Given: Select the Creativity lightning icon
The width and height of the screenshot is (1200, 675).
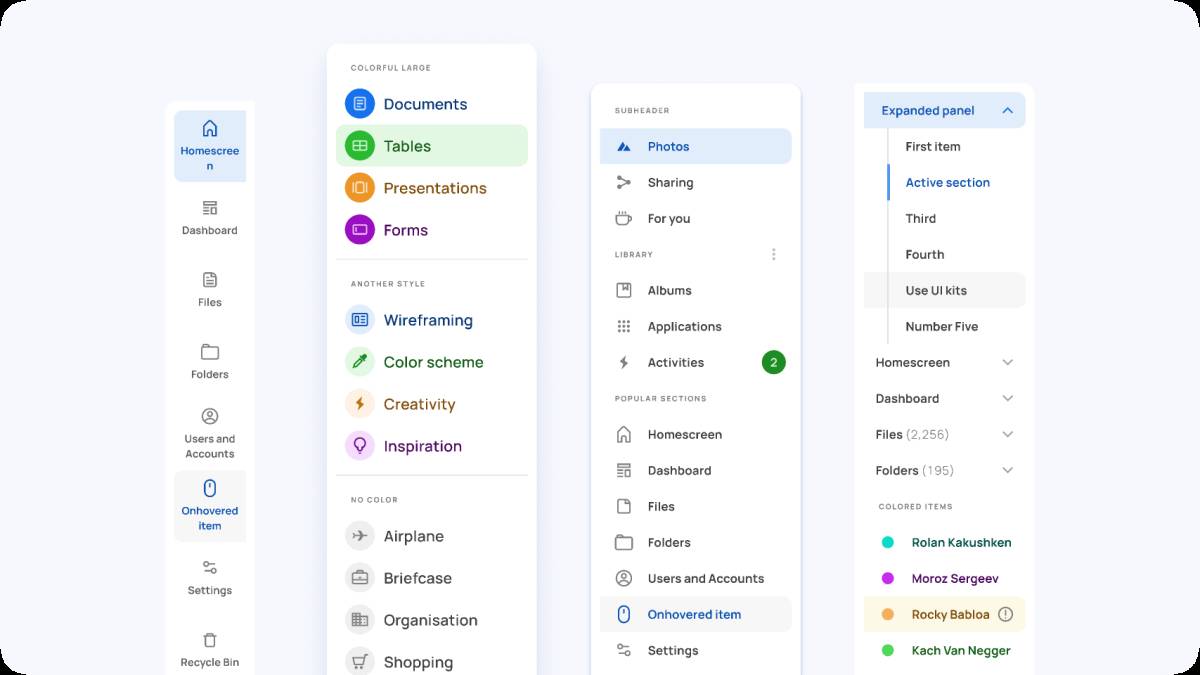Looking at the screenshot, I should [x=360, y=404].
